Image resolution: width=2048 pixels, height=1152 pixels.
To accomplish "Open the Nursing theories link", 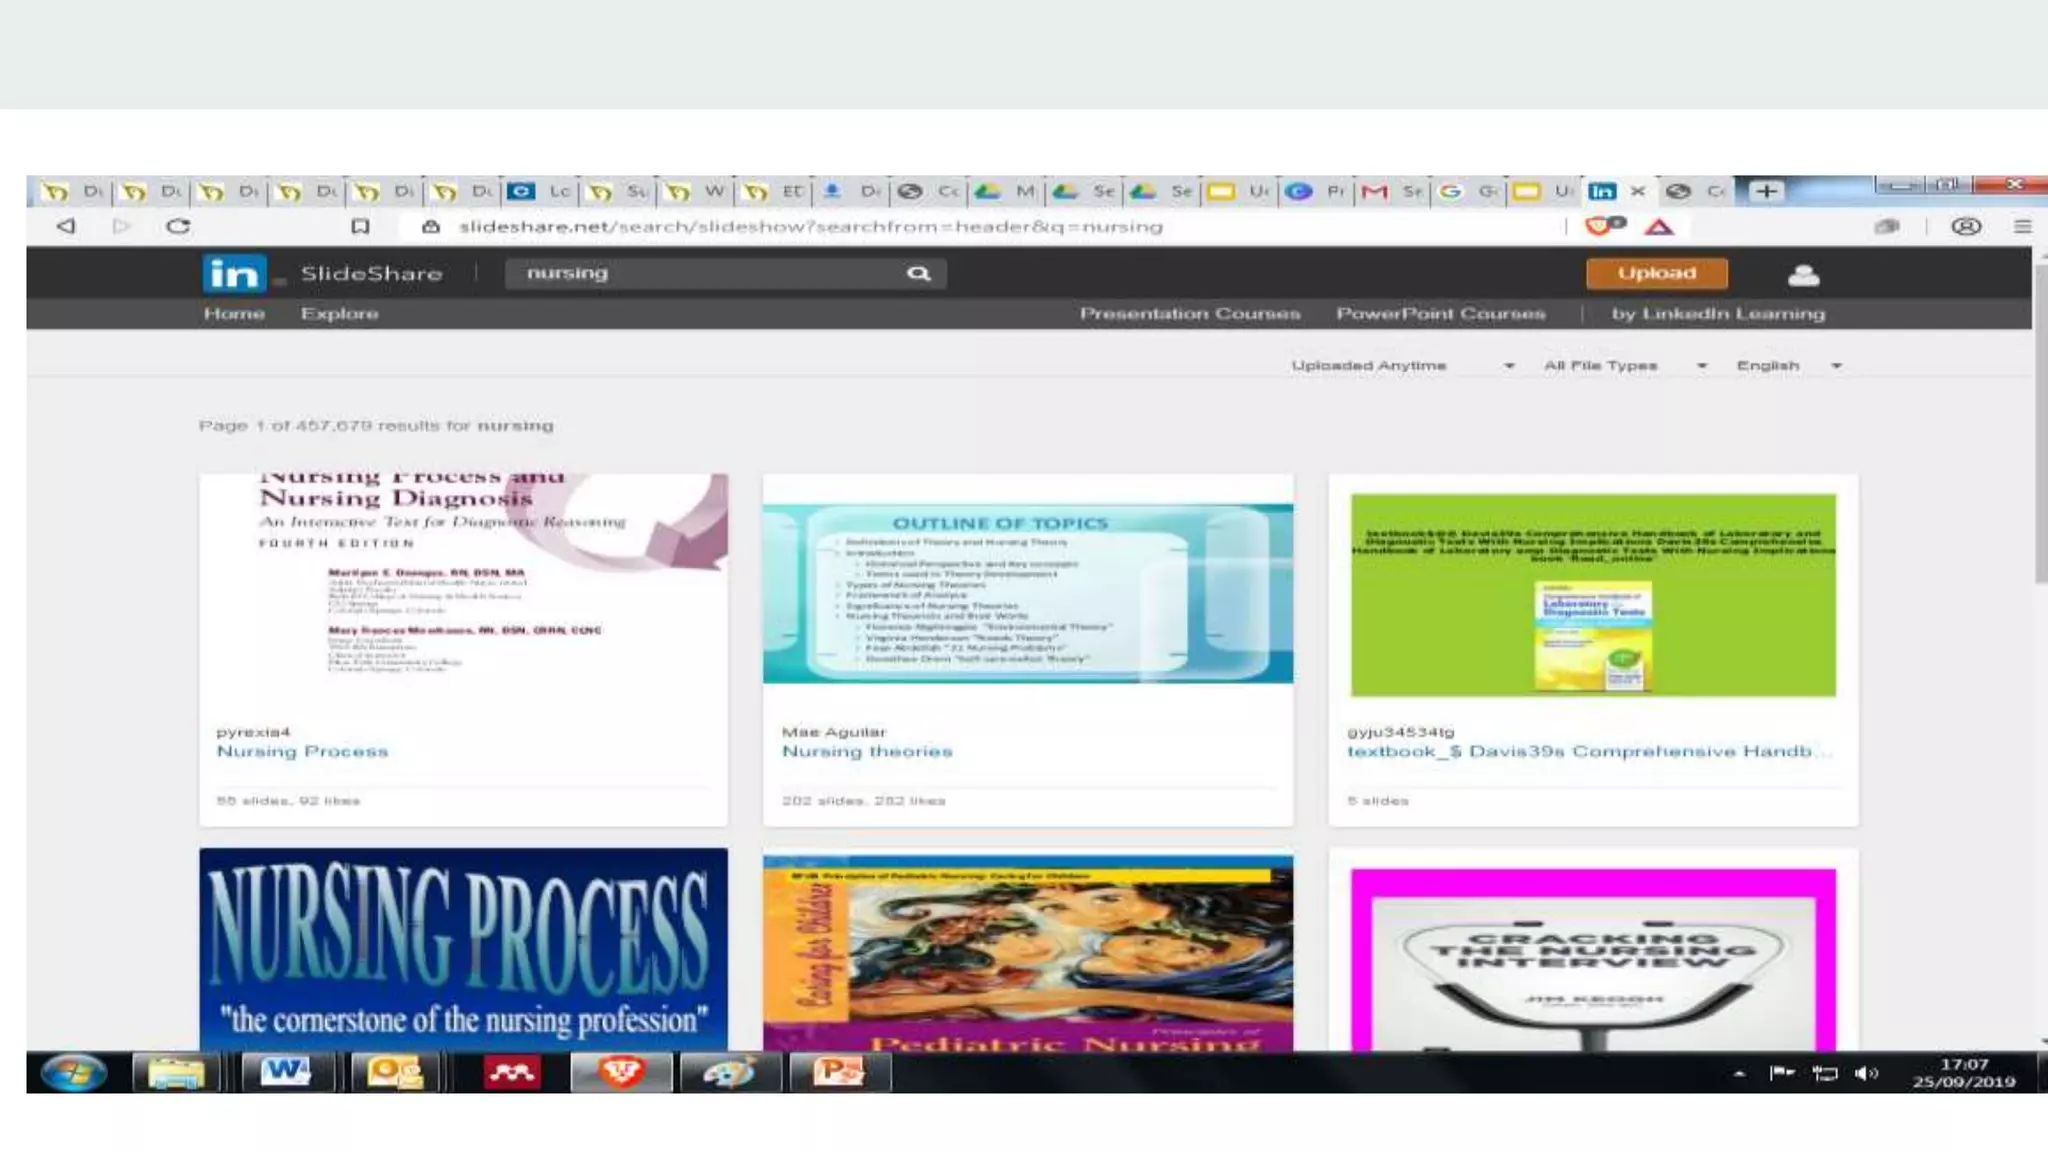I will pos(867,751).
